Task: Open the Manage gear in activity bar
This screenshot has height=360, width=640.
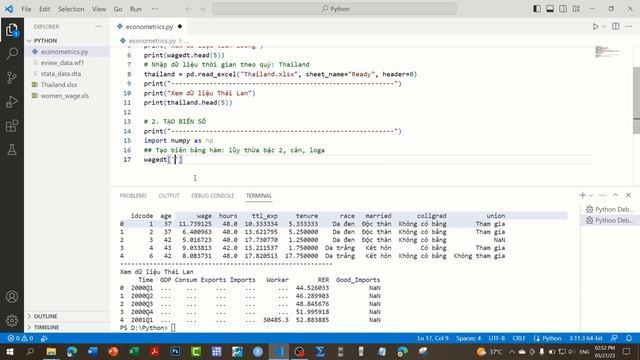Action: [x=12, y=320]
